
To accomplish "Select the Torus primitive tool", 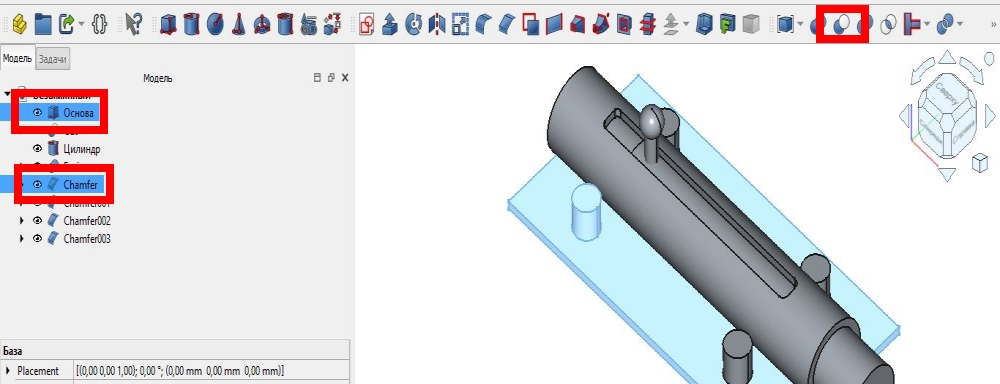I will pos(261,25).
